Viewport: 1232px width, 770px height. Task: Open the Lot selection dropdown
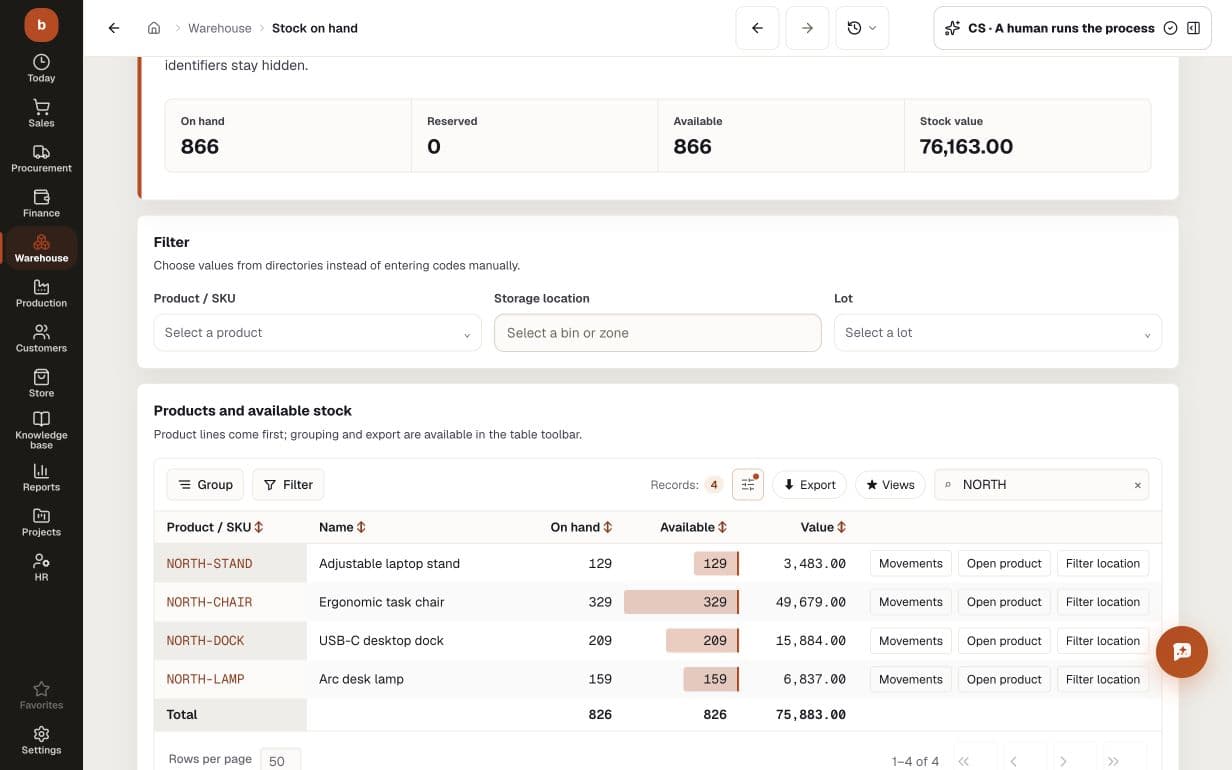pyautogui.click(x=998, y=333)
